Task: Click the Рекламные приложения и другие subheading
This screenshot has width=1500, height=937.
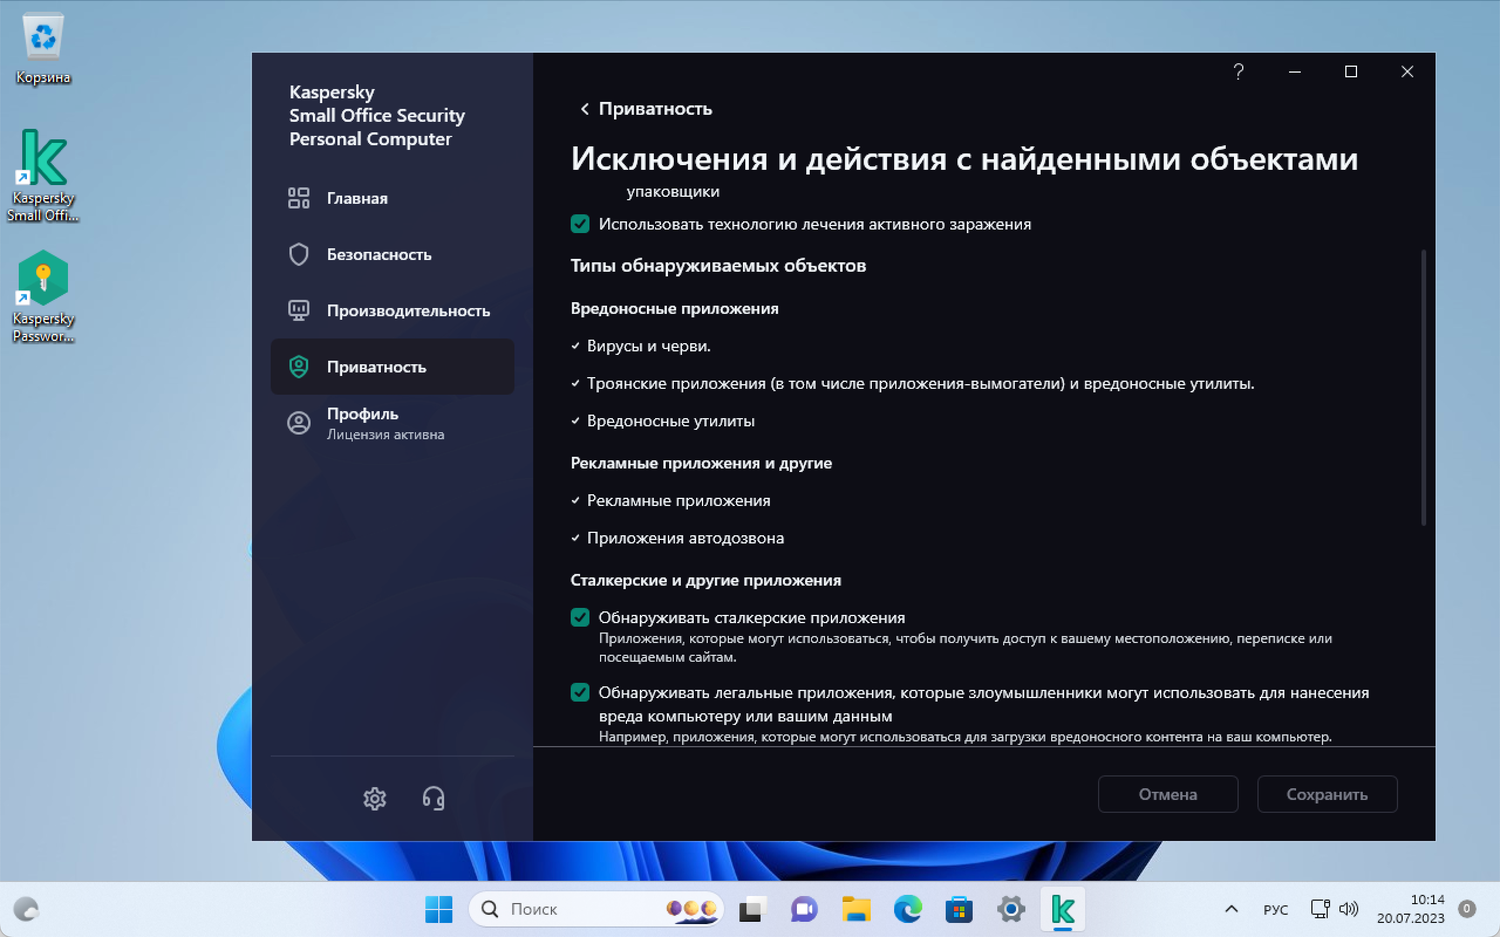Action: (x=701, y=463)
